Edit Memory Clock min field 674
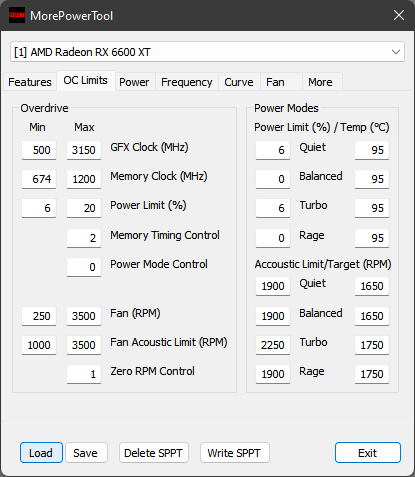Screen dimensions: 415x477 pos(39,179)
